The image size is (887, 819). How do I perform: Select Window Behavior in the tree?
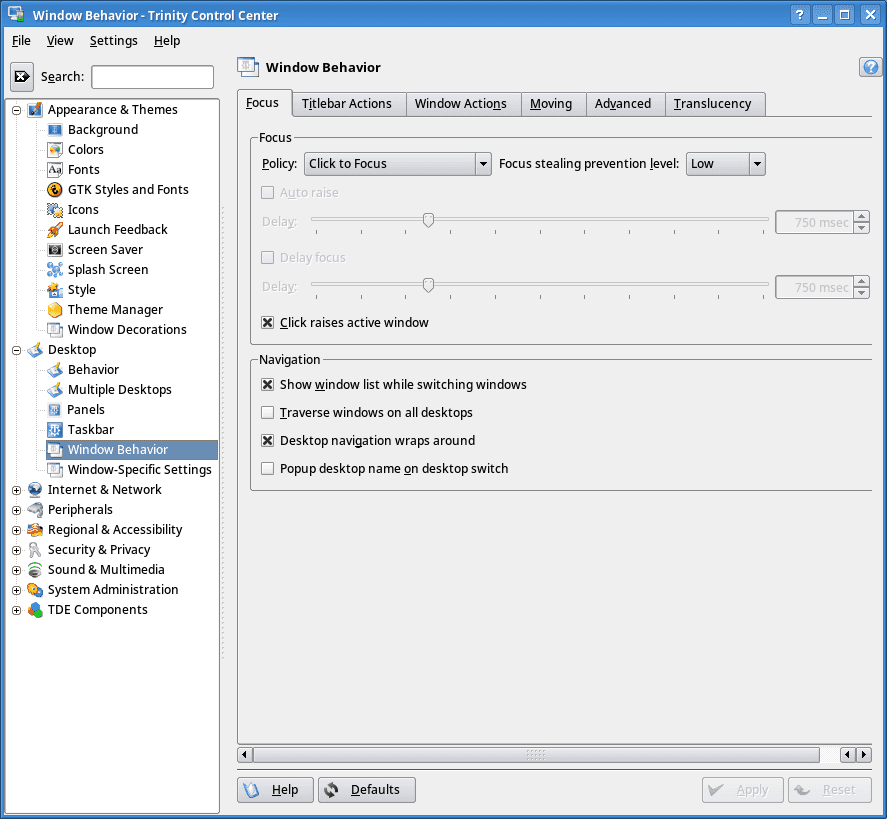click(x=131, y=450)
